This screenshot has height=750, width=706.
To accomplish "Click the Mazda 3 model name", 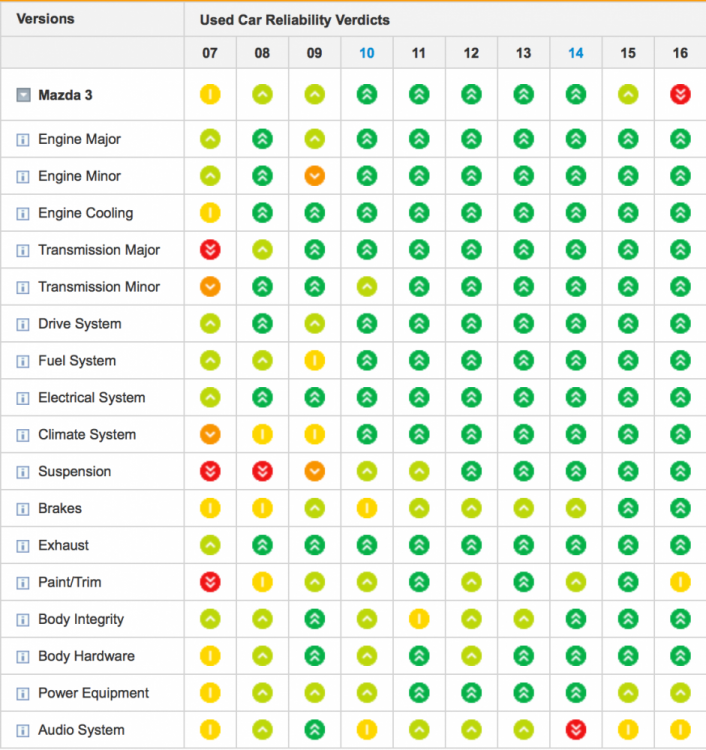I will [65, 95].
